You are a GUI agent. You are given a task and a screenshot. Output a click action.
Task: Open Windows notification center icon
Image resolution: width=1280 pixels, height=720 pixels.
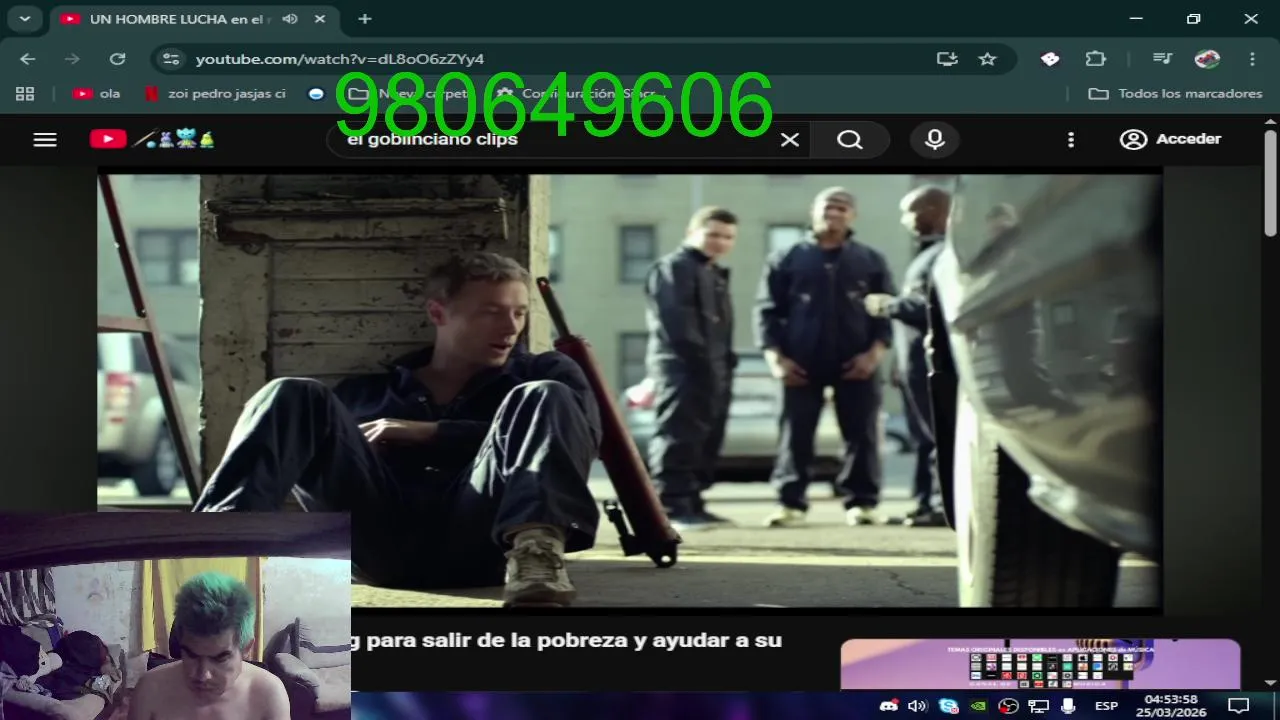point(1238,706)
